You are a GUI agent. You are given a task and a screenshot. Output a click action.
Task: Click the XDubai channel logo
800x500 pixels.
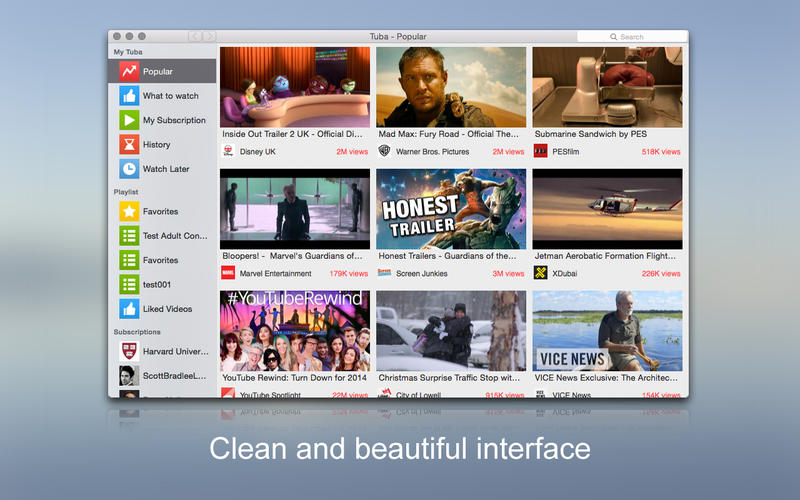coord(541,273)
